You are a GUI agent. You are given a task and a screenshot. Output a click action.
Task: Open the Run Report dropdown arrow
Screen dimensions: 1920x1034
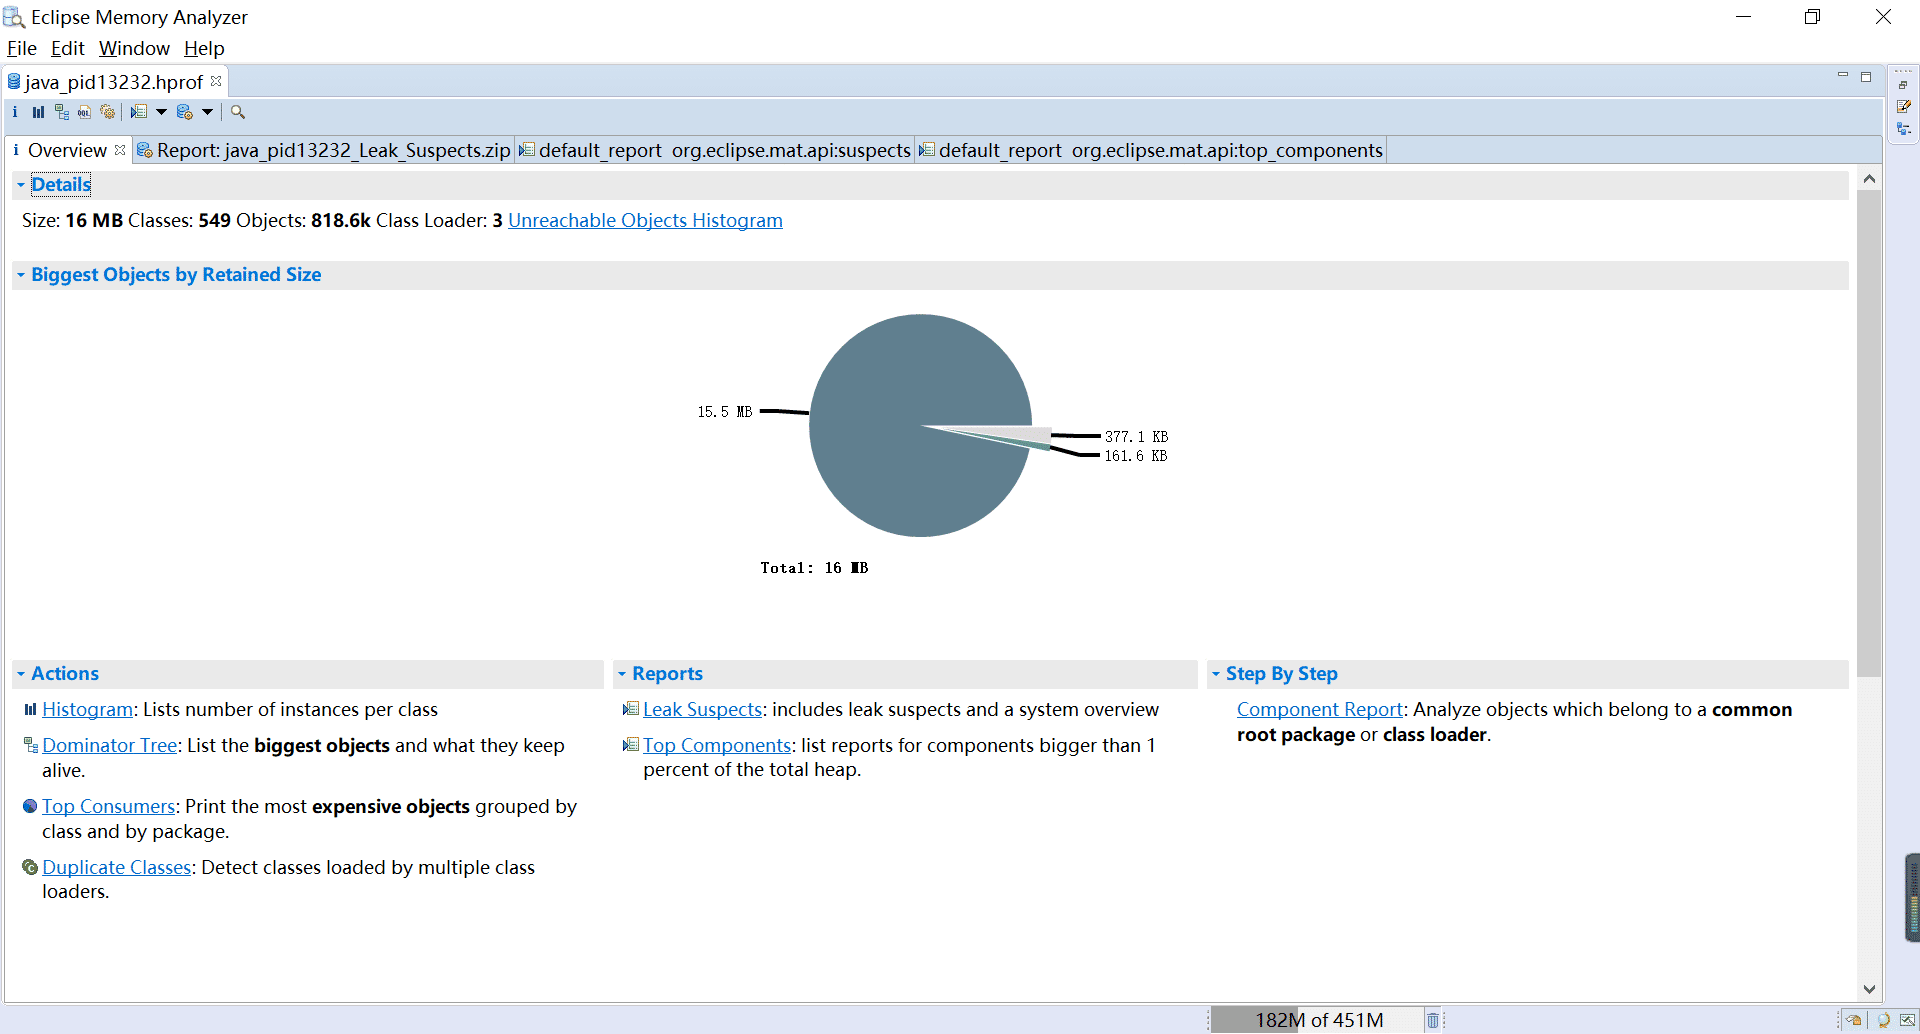(x=161, y=112)
